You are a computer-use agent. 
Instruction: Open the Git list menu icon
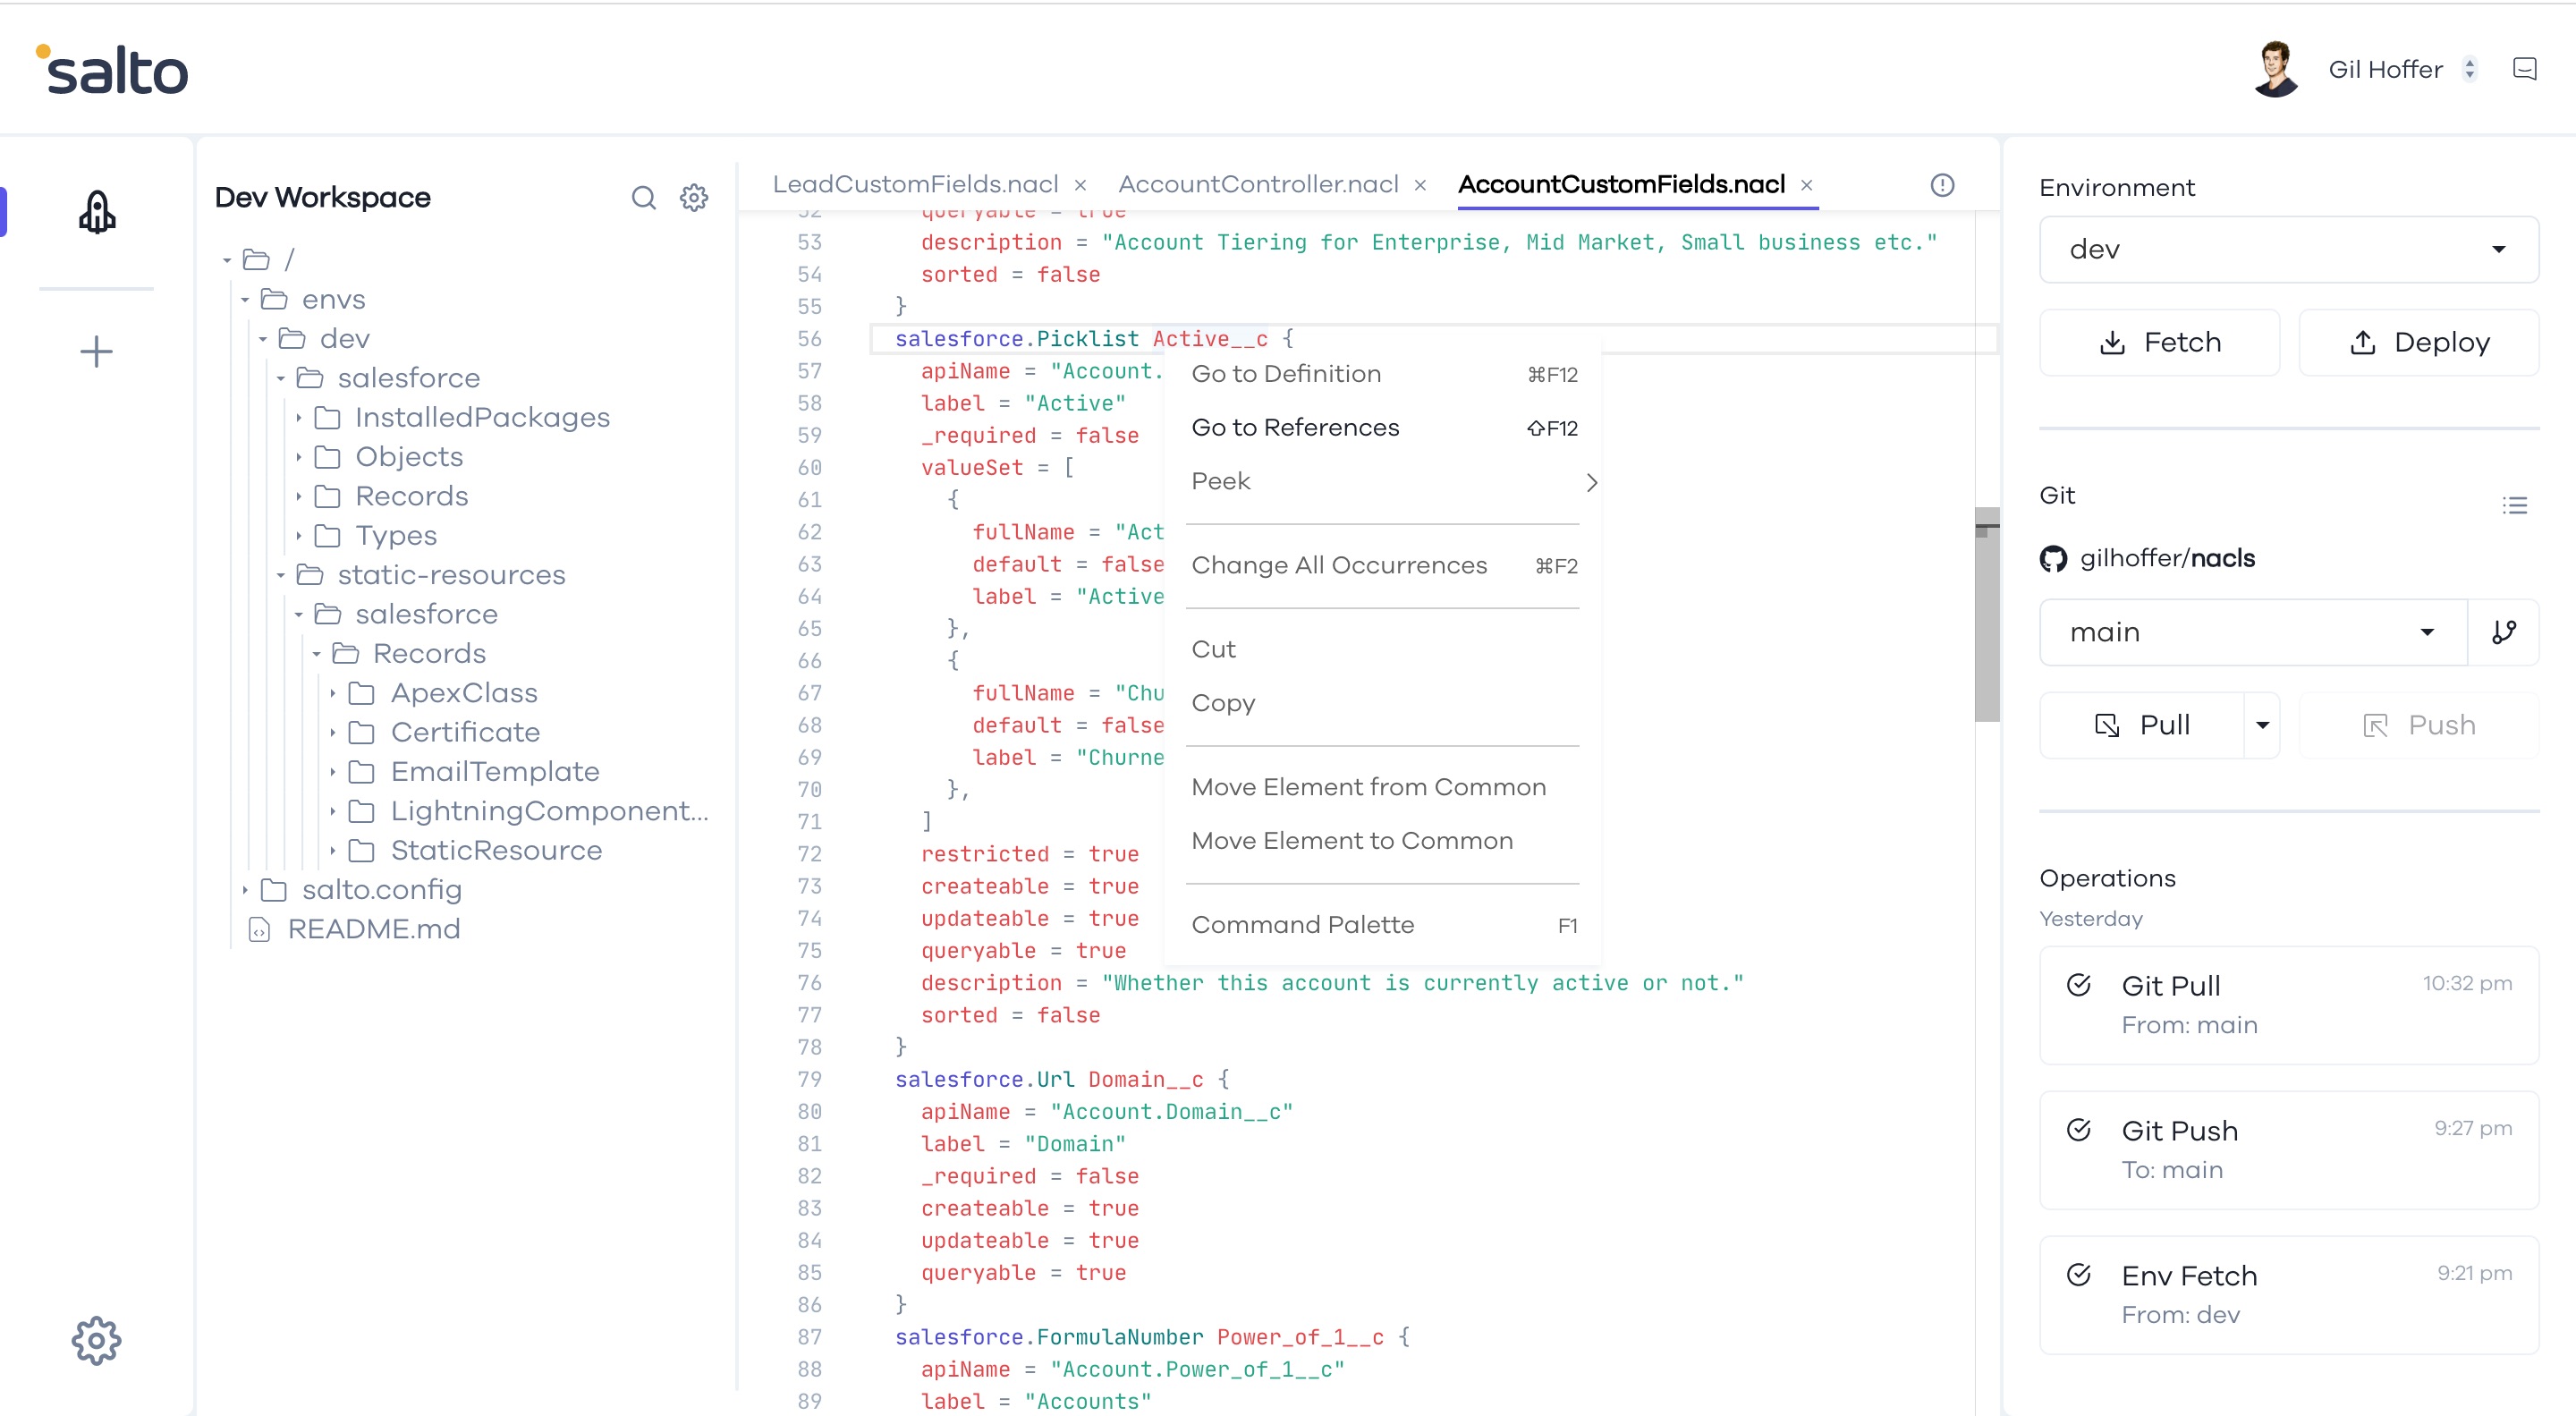(2514, 505)
